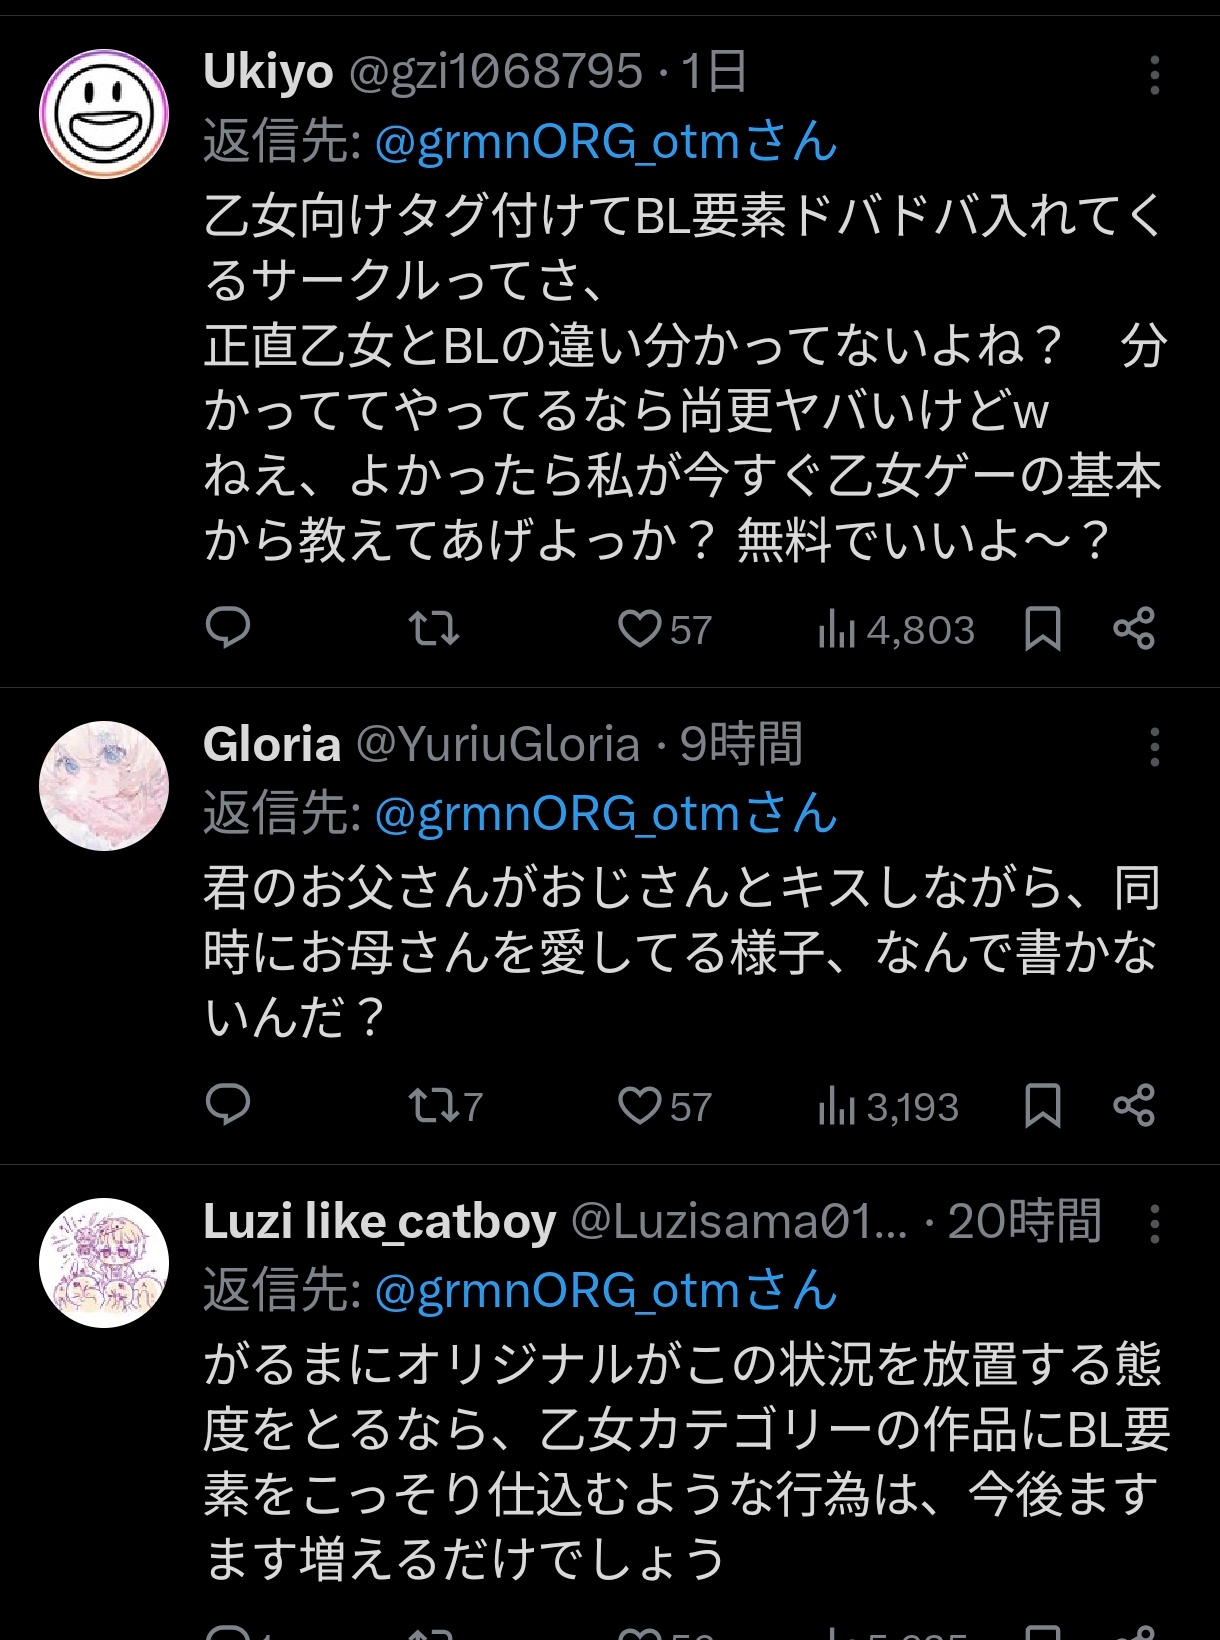This screenshot has height=1640, width=1220.
Task: Open more options on Luzi like_catboy's tweet
Action: [x=1155, y=1224]
